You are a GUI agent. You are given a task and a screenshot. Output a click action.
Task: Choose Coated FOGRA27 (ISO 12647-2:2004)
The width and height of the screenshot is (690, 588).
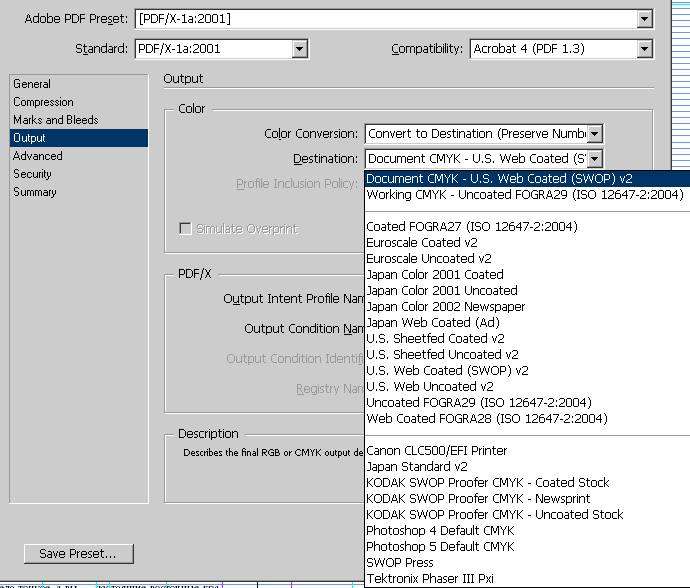click(527, 227)
